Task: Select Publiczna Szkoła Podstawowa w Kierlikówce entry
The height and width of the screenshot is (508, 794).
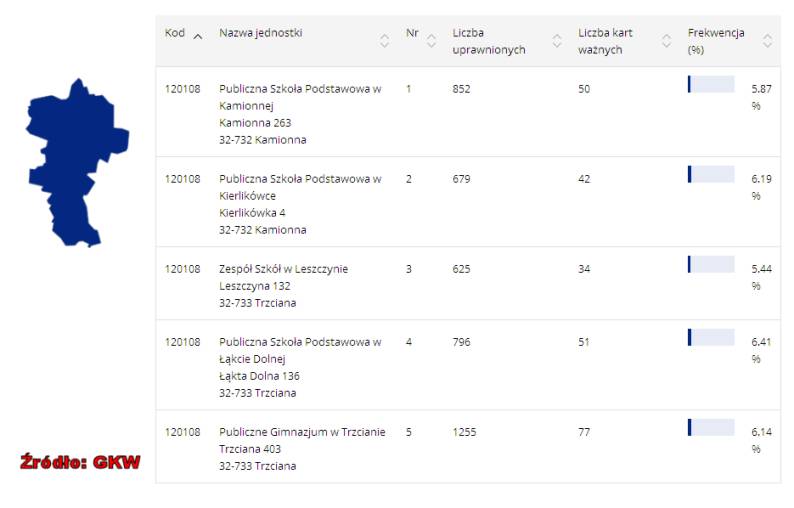Action: click(468, 202)
